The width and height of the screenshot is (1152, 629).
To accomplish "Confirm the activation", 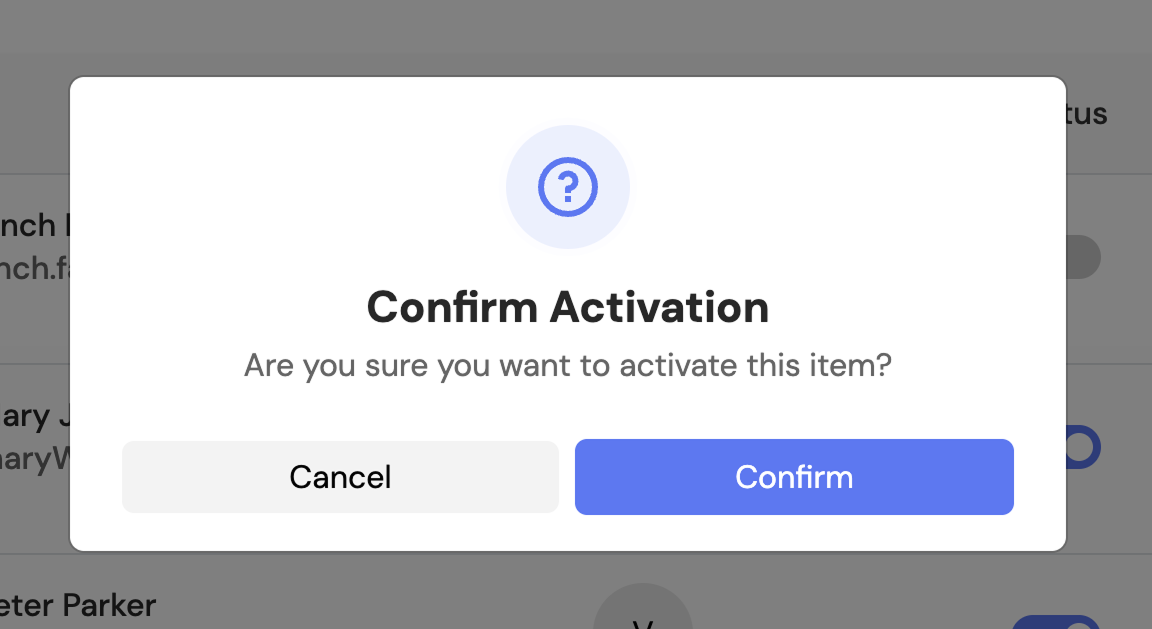I will click(x=794, y=477).
